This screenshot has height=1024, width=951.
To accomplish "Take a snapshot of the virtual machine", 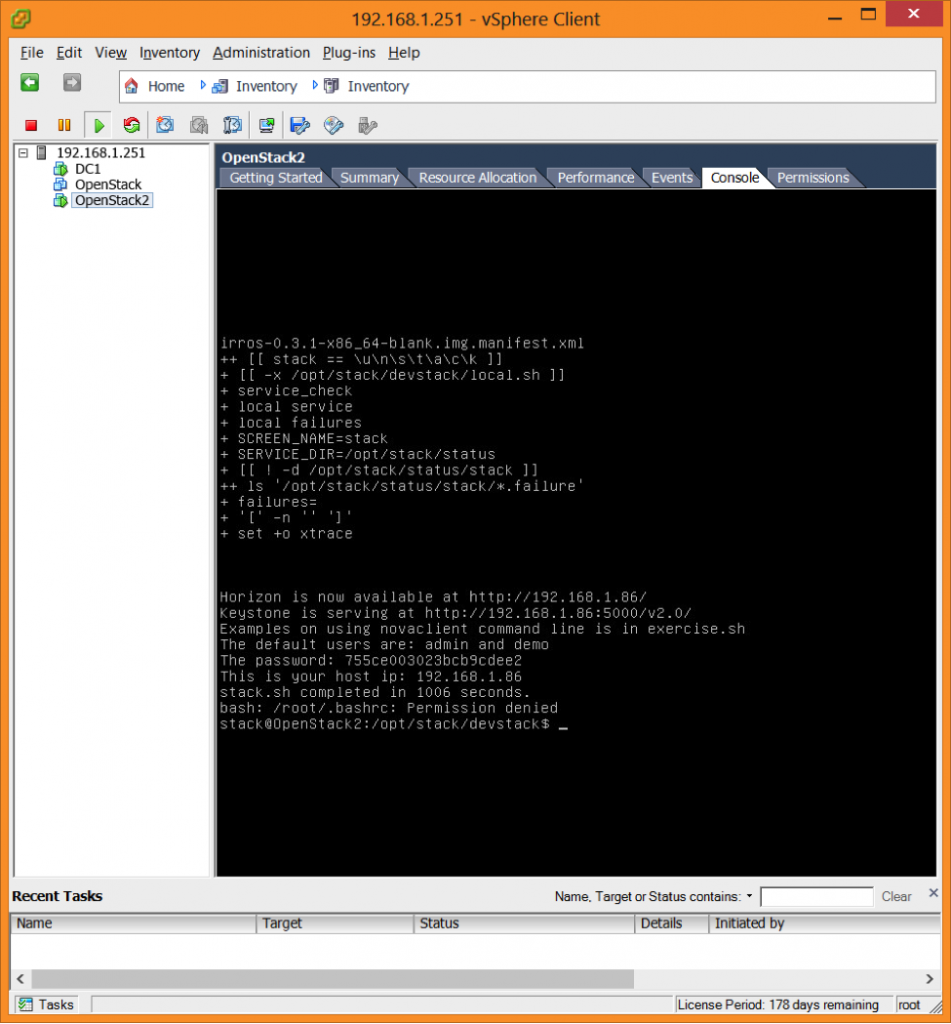I will click(x=165, y=125).
